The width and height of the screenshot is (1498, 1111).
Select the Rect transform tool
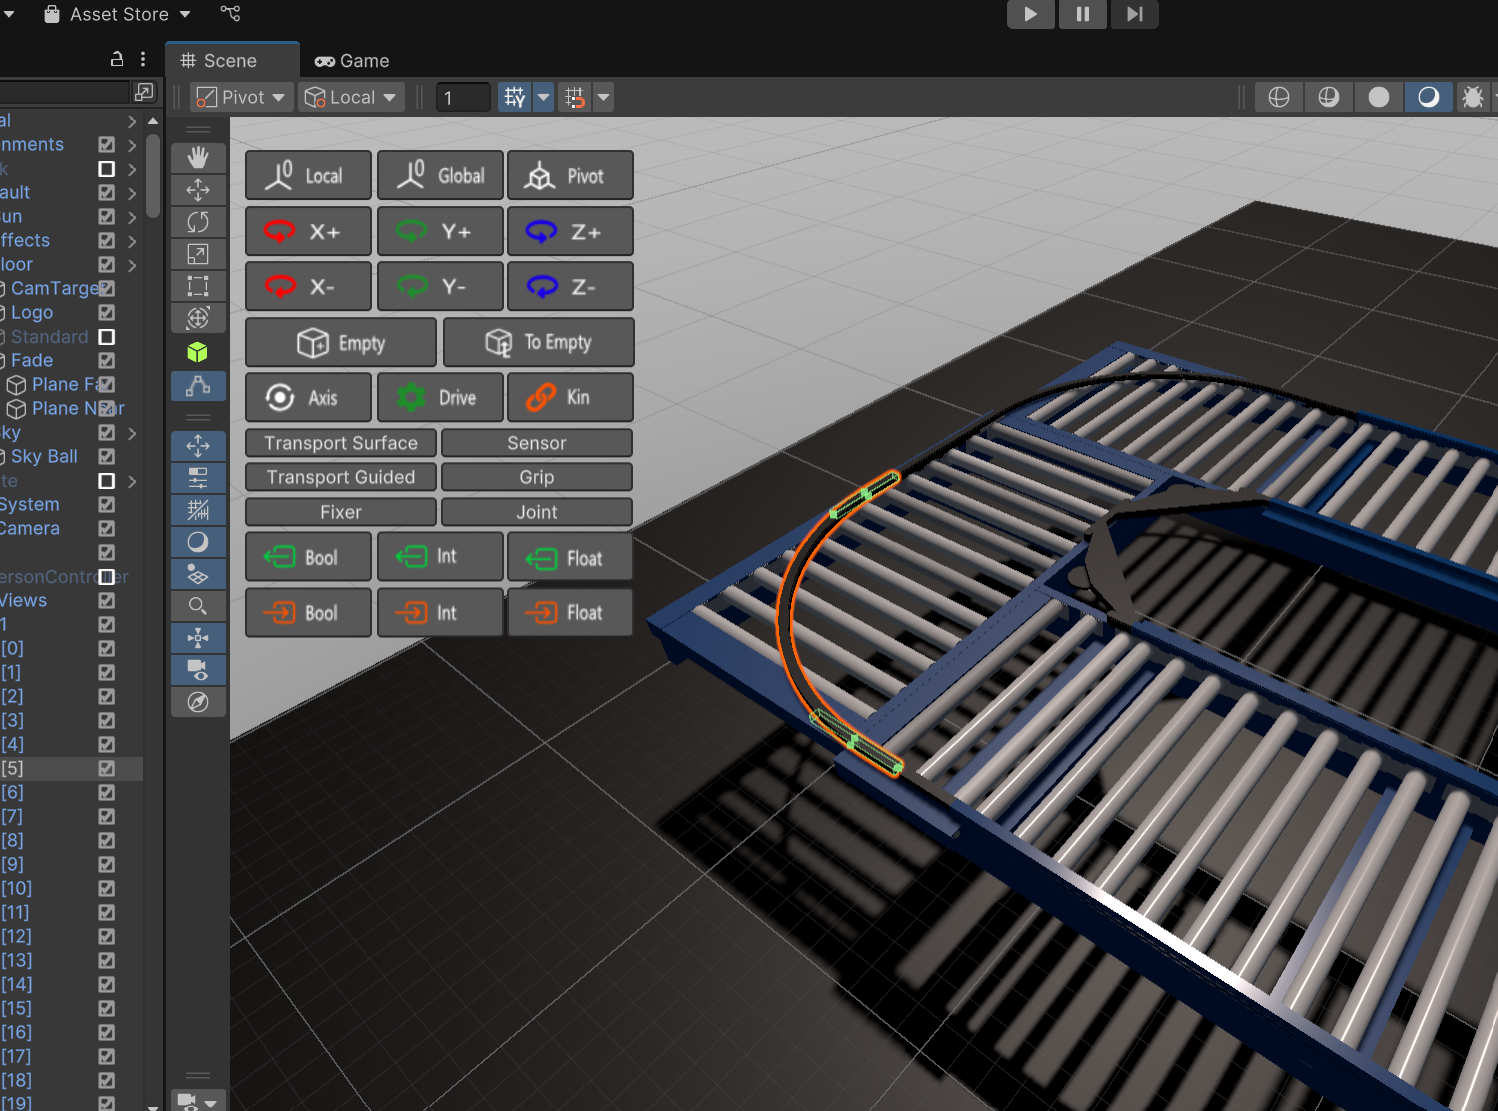click(x=198, y=286)
